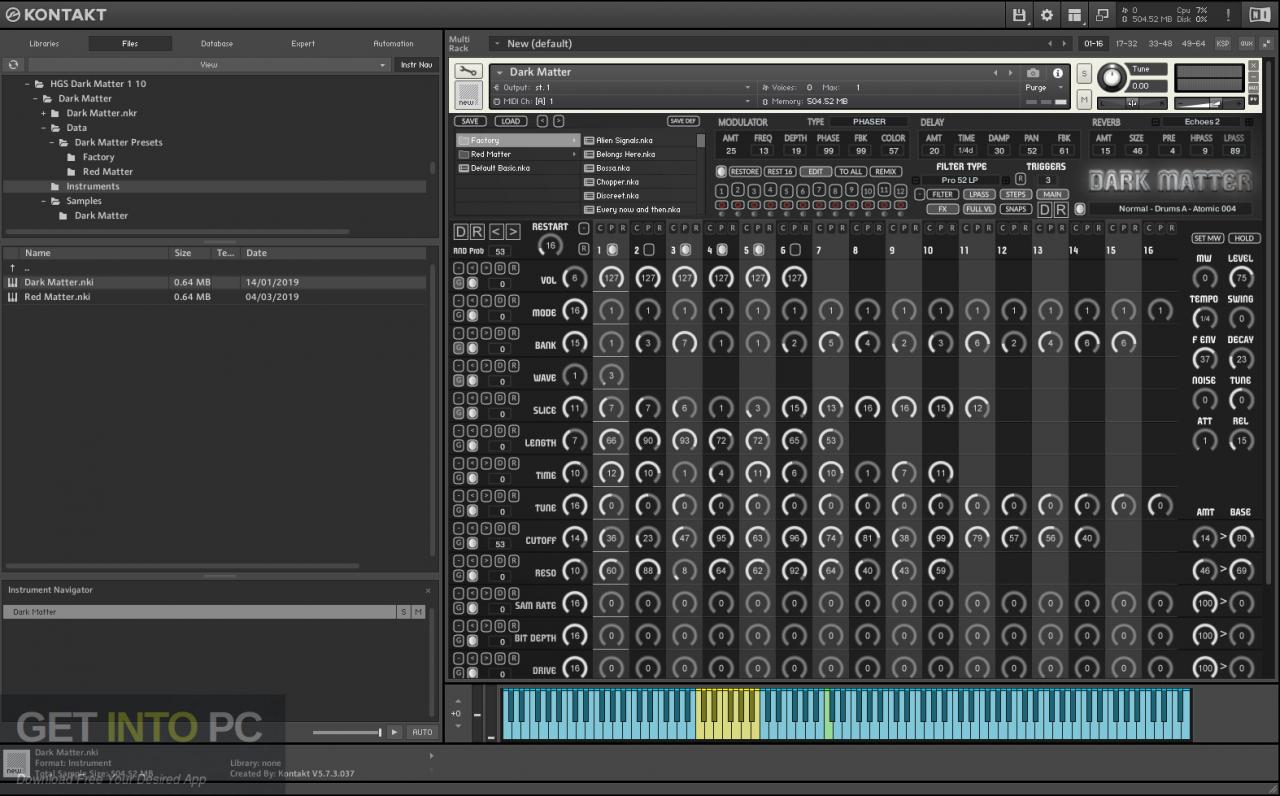The height and width of the screenshot is (796, 1280).
Task: Click the Dark Matter folder icon under Samples
Action: (x=64, y=216)
